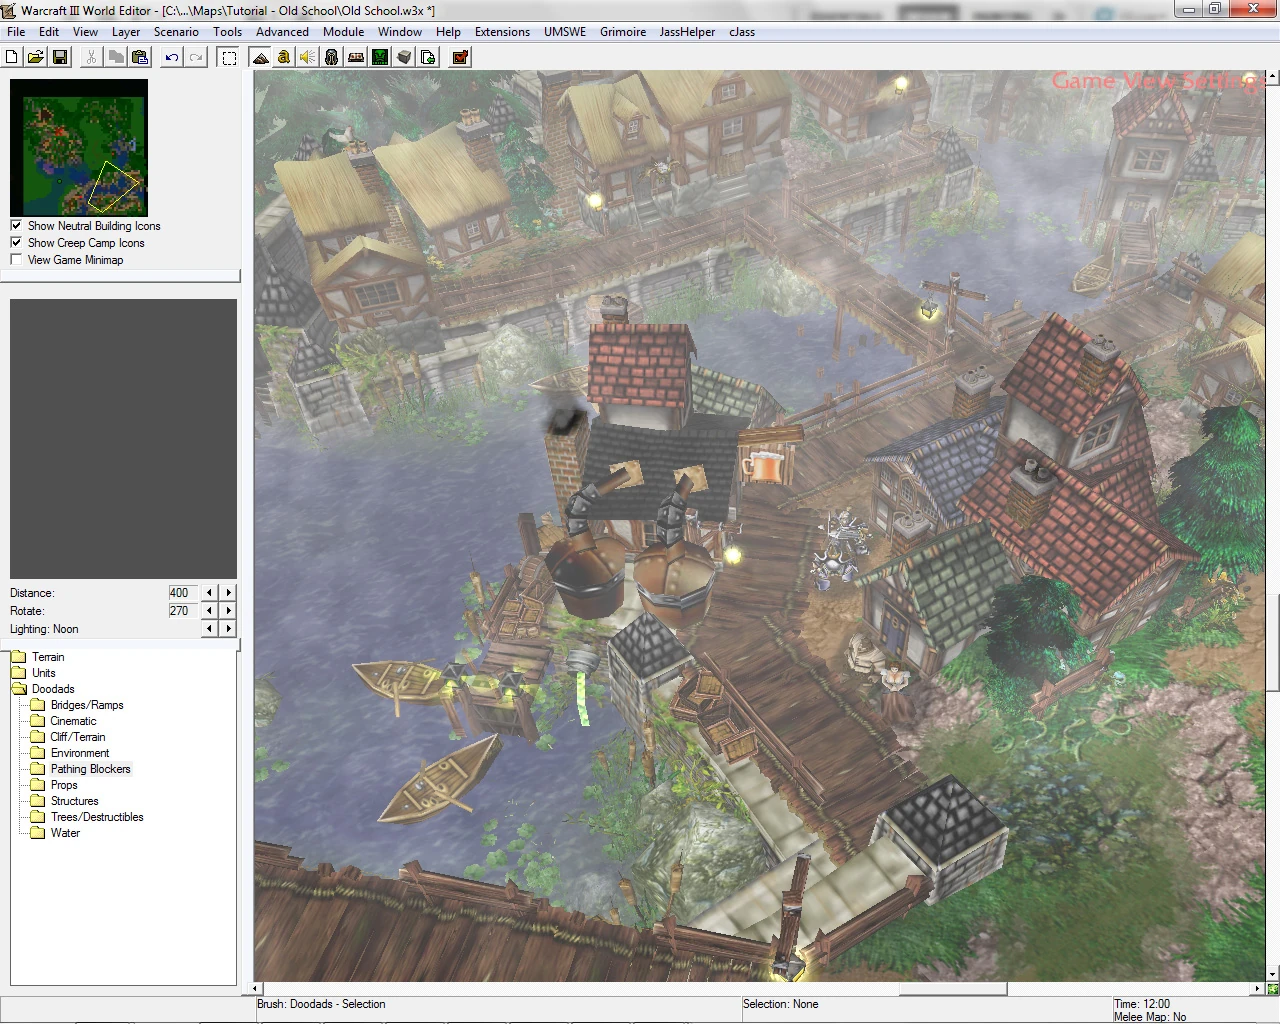This screenshot has height=1024, width=1280.
Task: Open the Scenario menu
Action: pos(176,32)
